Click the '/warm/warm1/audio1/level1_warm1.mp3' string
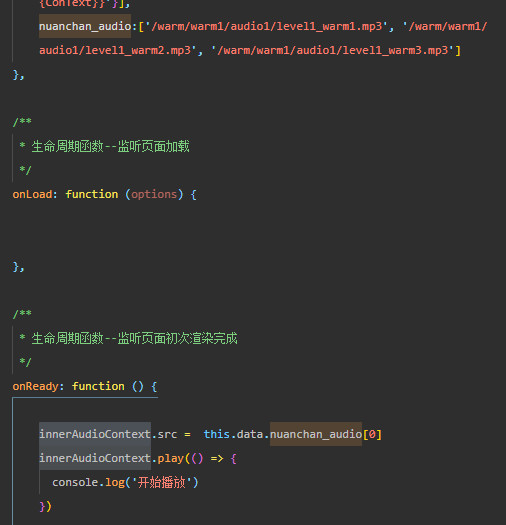Image resolution: width=506 pixels, height=525 pixels. (267, 26)
